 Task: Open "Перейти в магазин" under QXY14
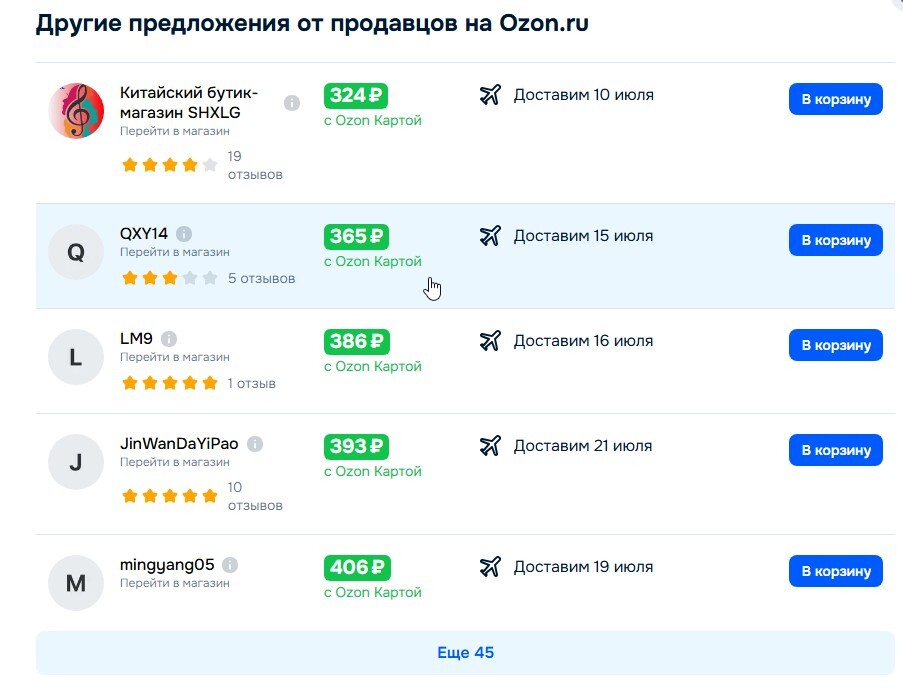tap(175, 253)
